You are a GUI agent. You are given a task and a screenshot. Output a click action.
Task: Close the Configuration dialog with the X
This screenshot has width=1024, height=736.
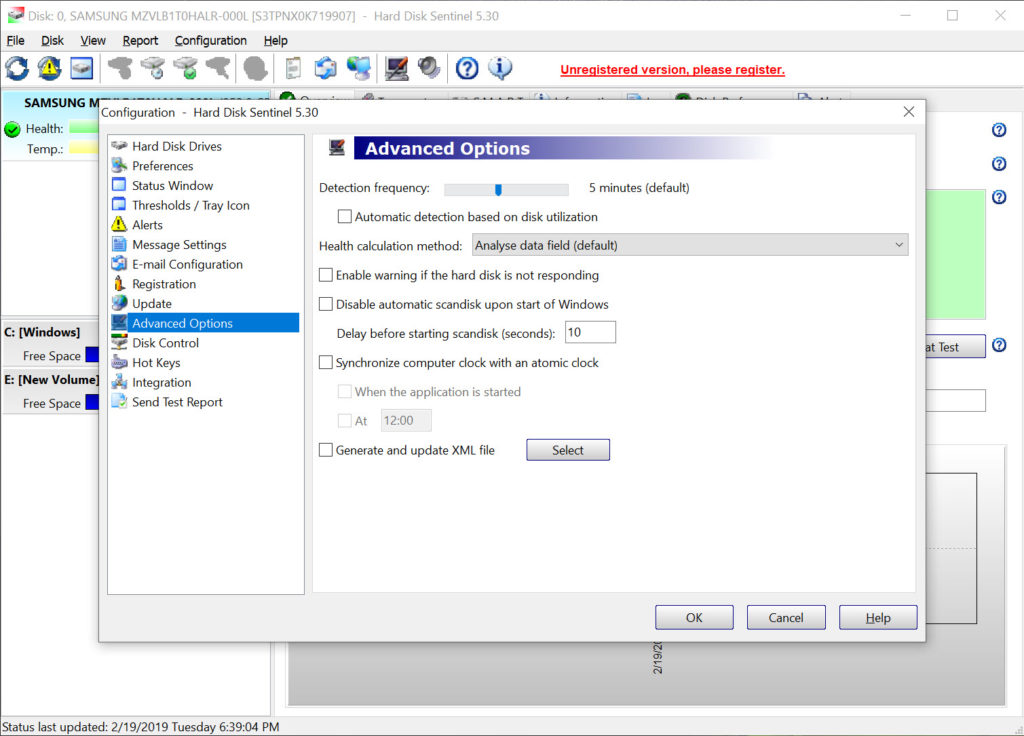pos(908,112)
